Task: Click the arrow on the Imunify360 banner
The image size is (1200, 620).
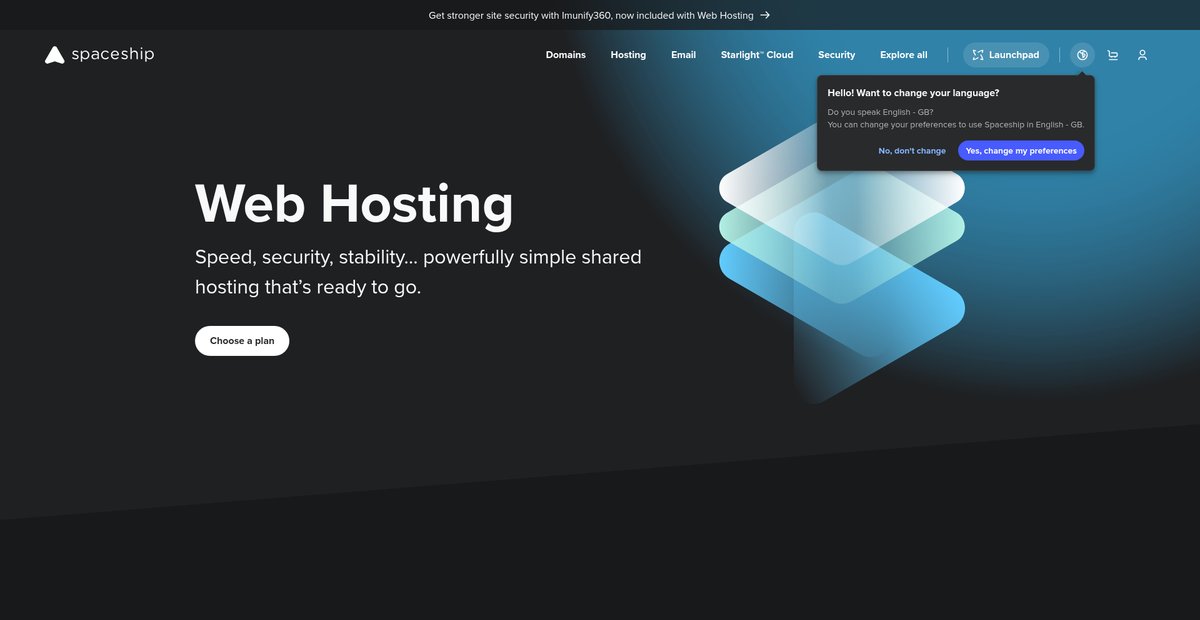Action: click(x=765, y=15)
